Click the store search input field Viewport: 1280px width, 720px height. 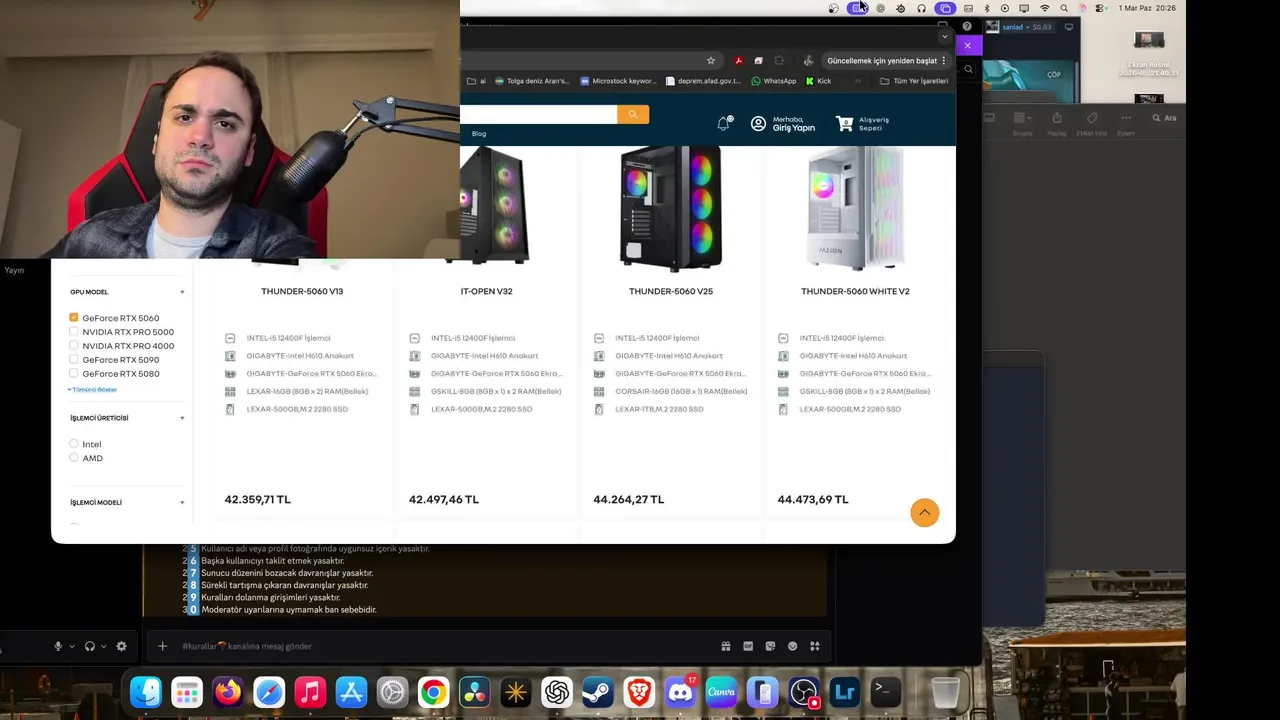pyautogui.click(x=538, y=115)
